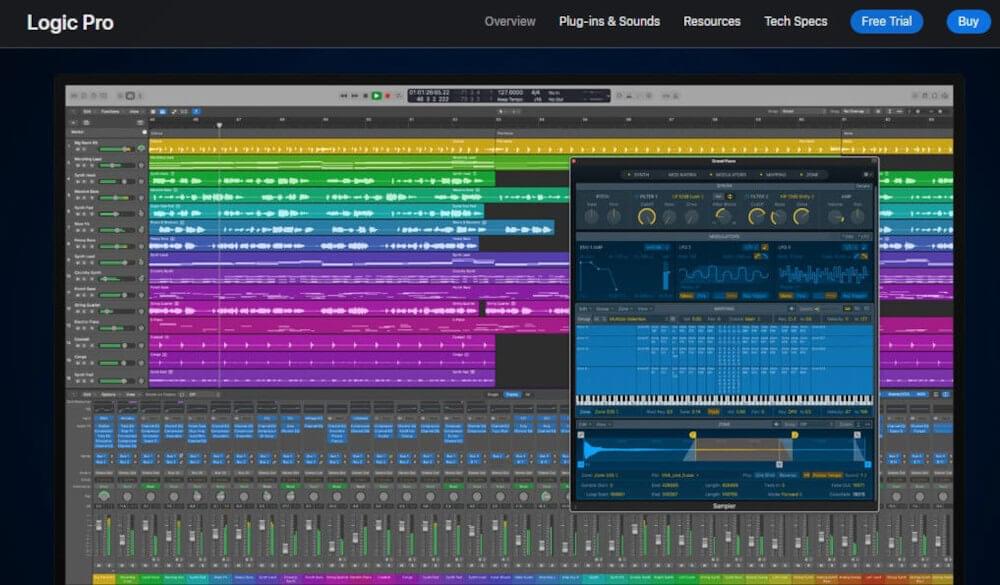Image resolution: width=1000 pixels, height=585 pixels.
Task: Toggle the Cycle button beside Record
Action: pyautogui.click(x=398, y=96)
